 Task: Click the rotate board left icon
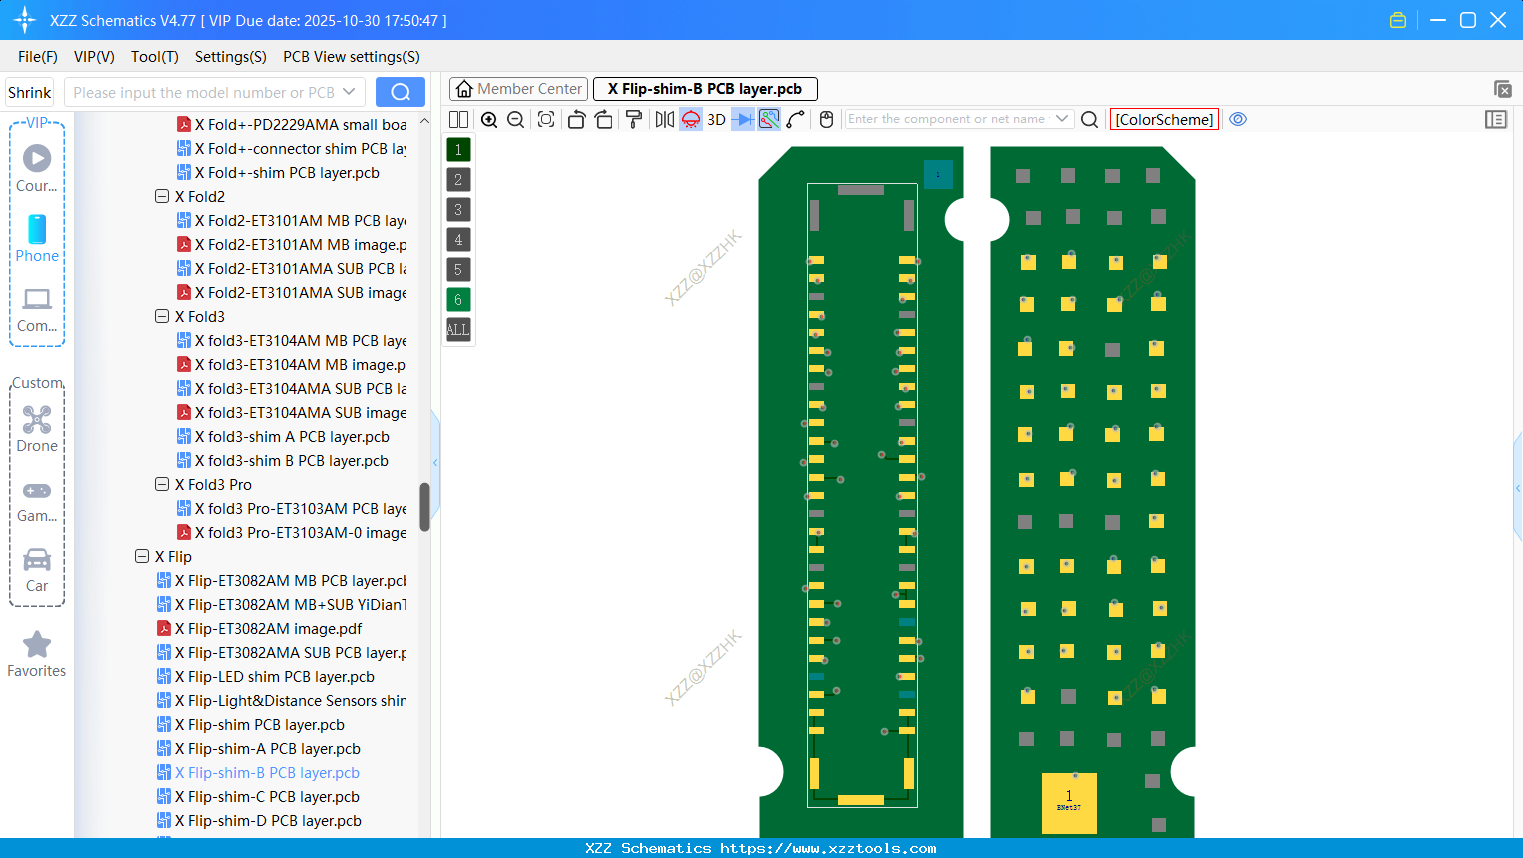pos(576,119)
